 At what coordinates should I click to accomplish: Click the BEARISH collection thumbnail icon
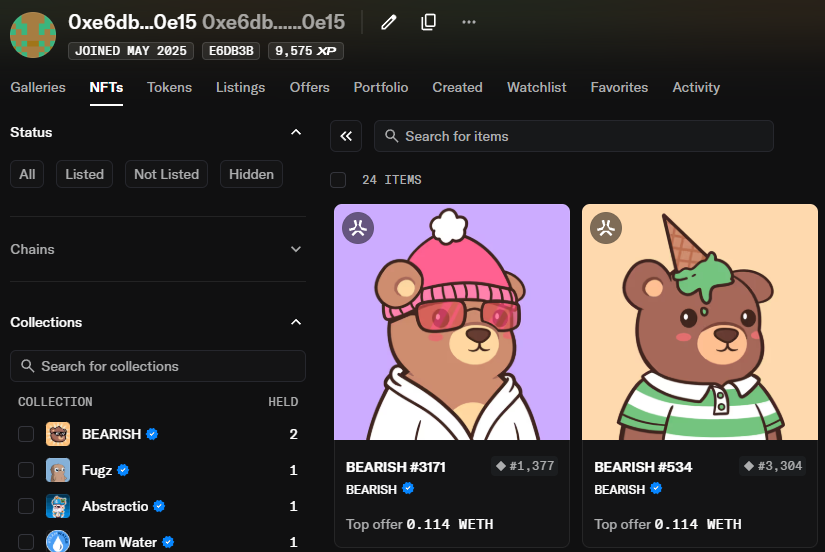[58, 434]
